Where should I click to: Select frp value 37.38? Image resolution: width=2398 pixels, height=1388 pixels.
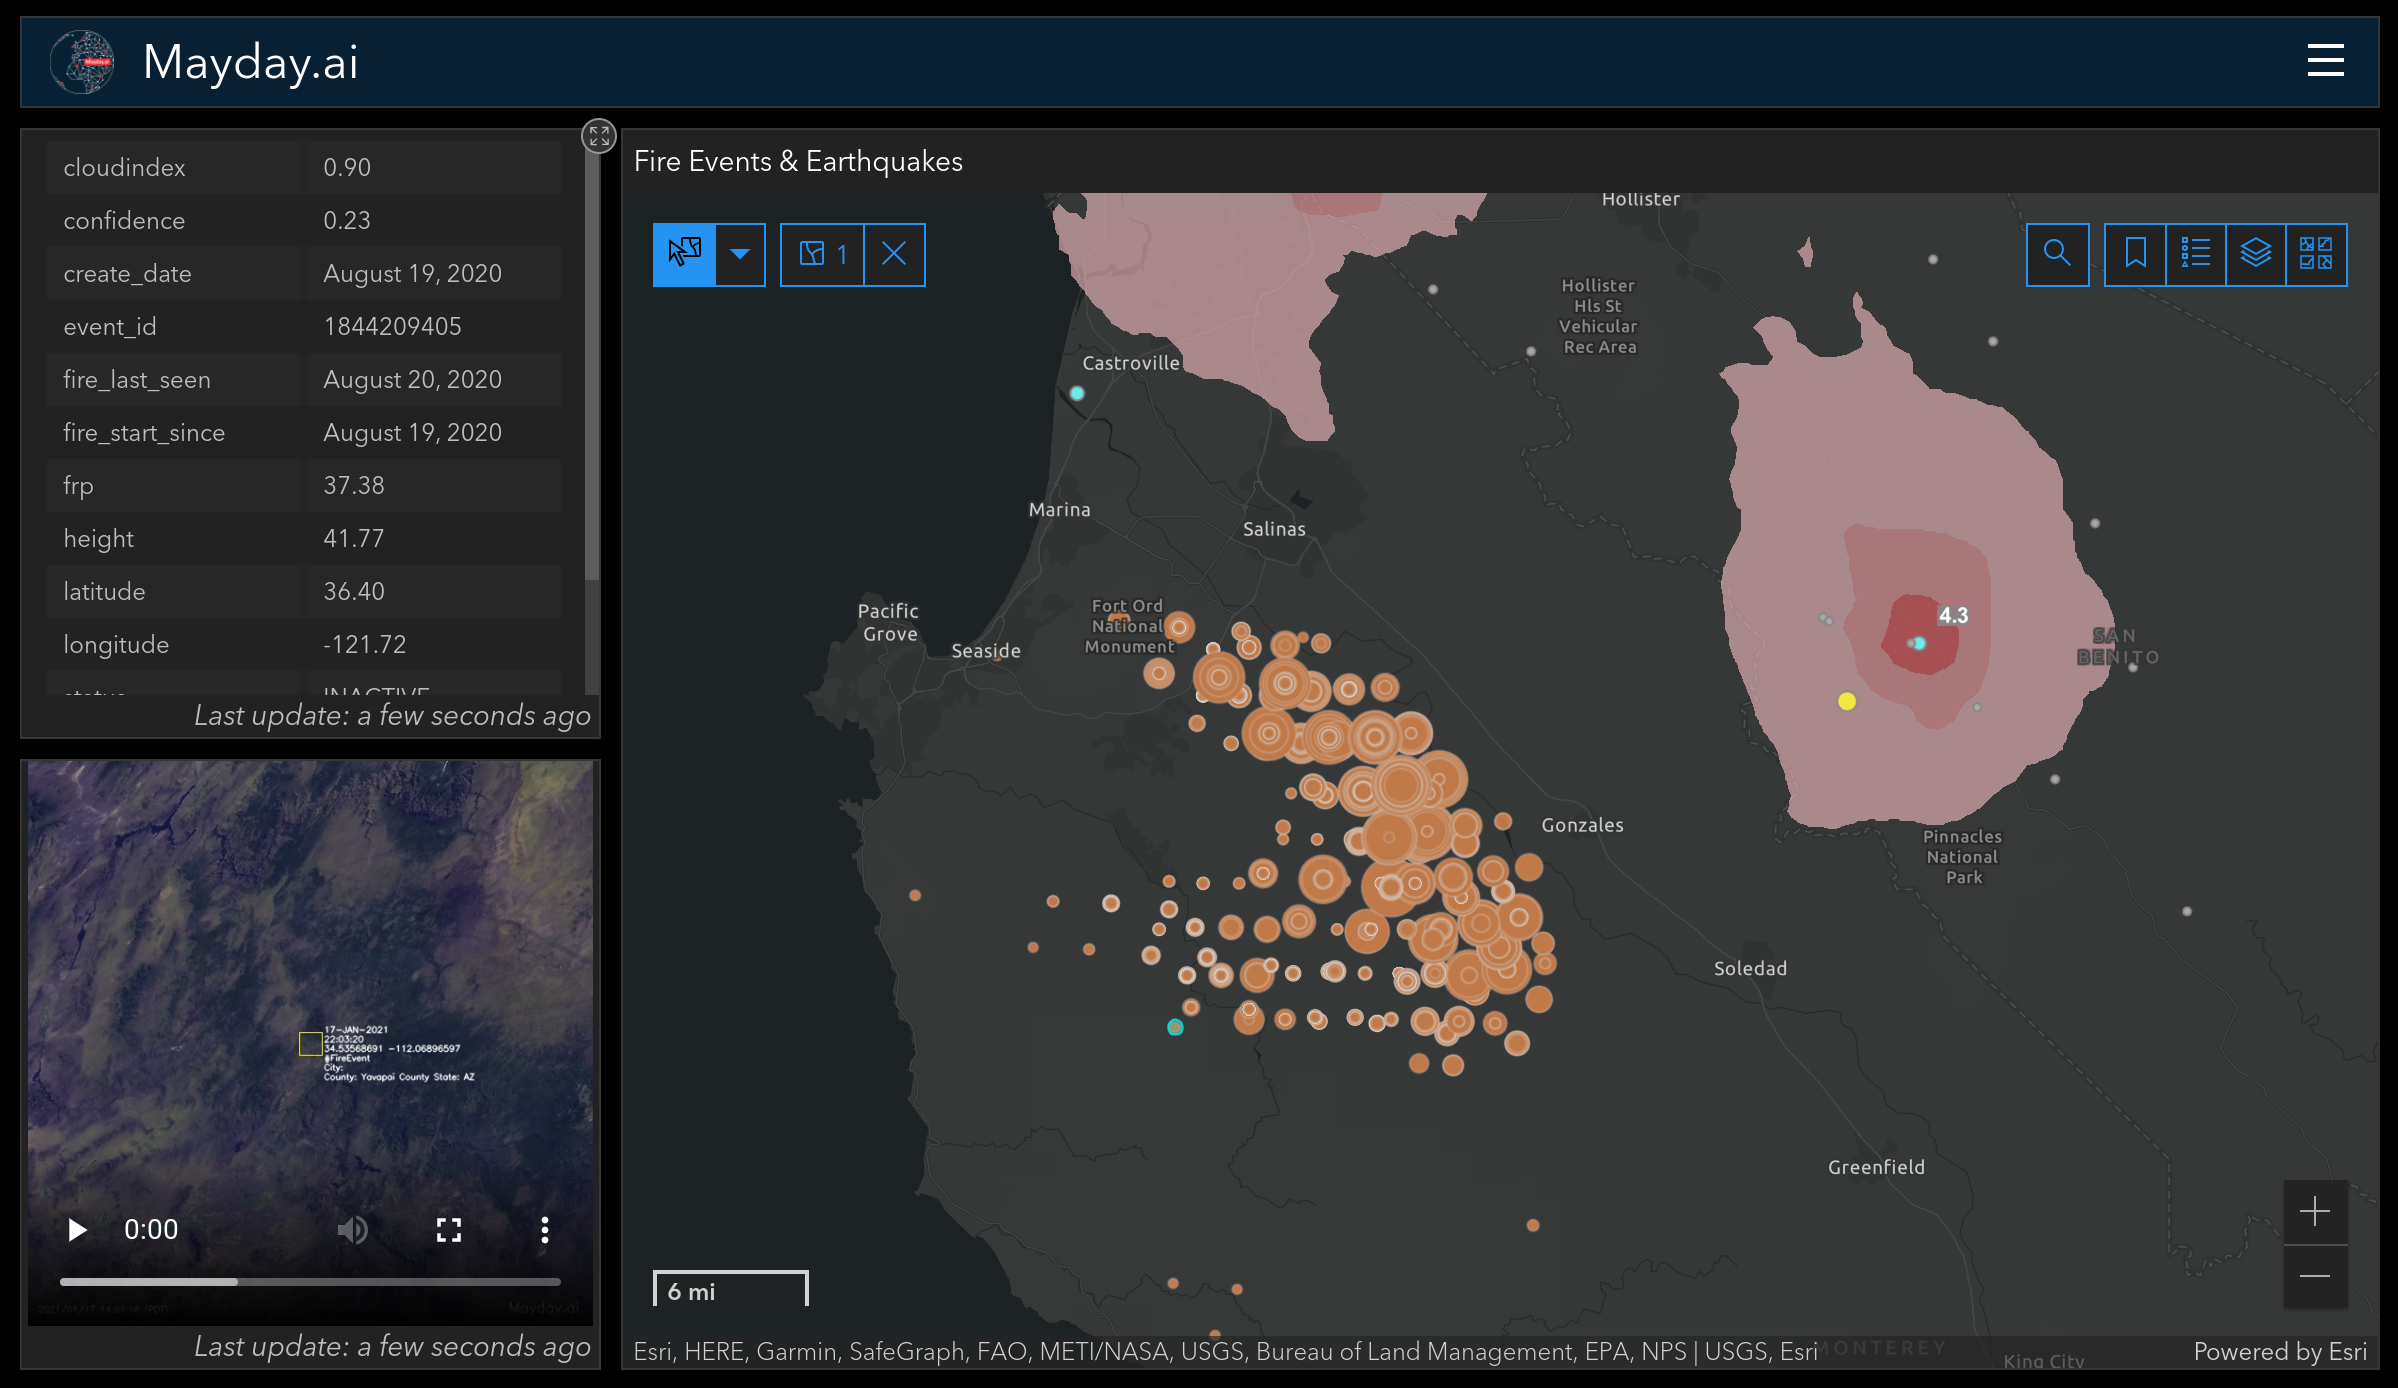[353, 485]
